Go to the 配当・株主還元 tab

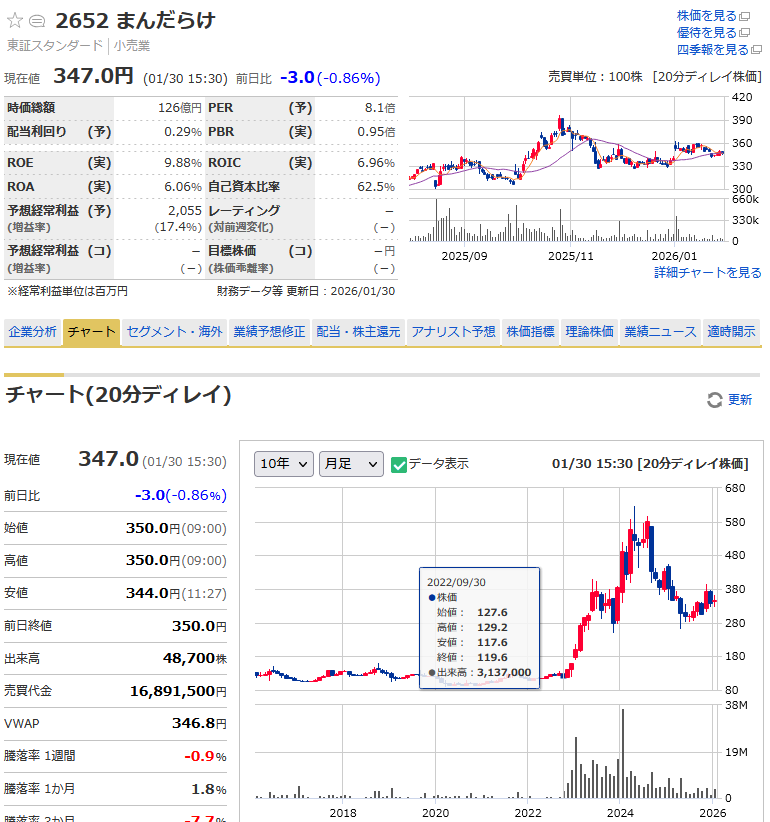click(x=357, y=332)
